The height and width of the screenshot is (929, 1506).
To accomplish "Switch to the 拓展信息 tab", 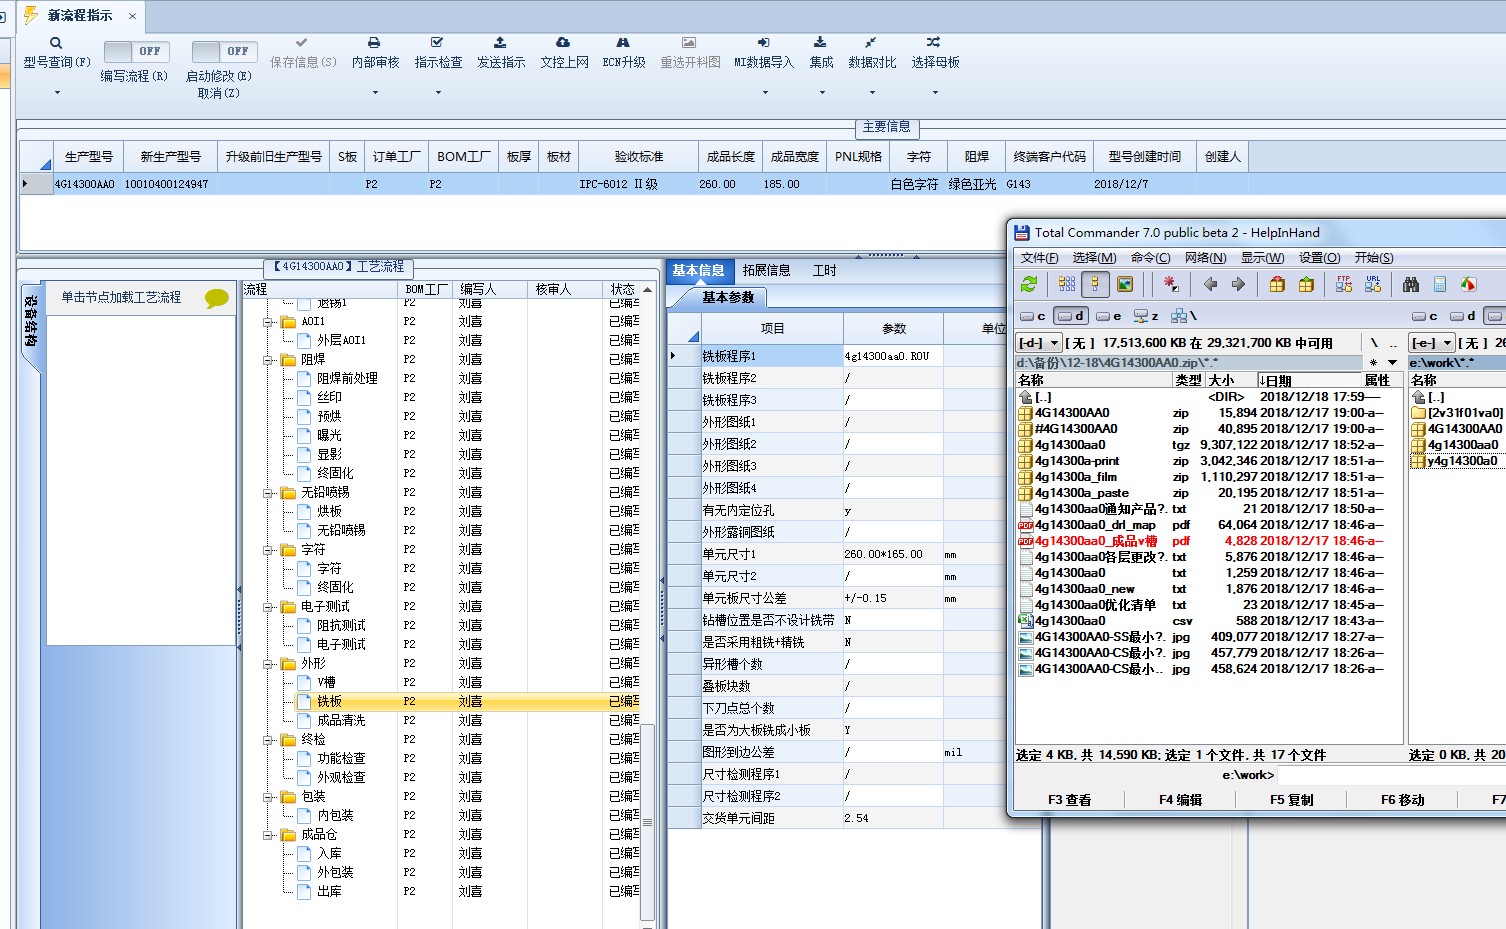I will pyautogui.click(x=767, y=270).
